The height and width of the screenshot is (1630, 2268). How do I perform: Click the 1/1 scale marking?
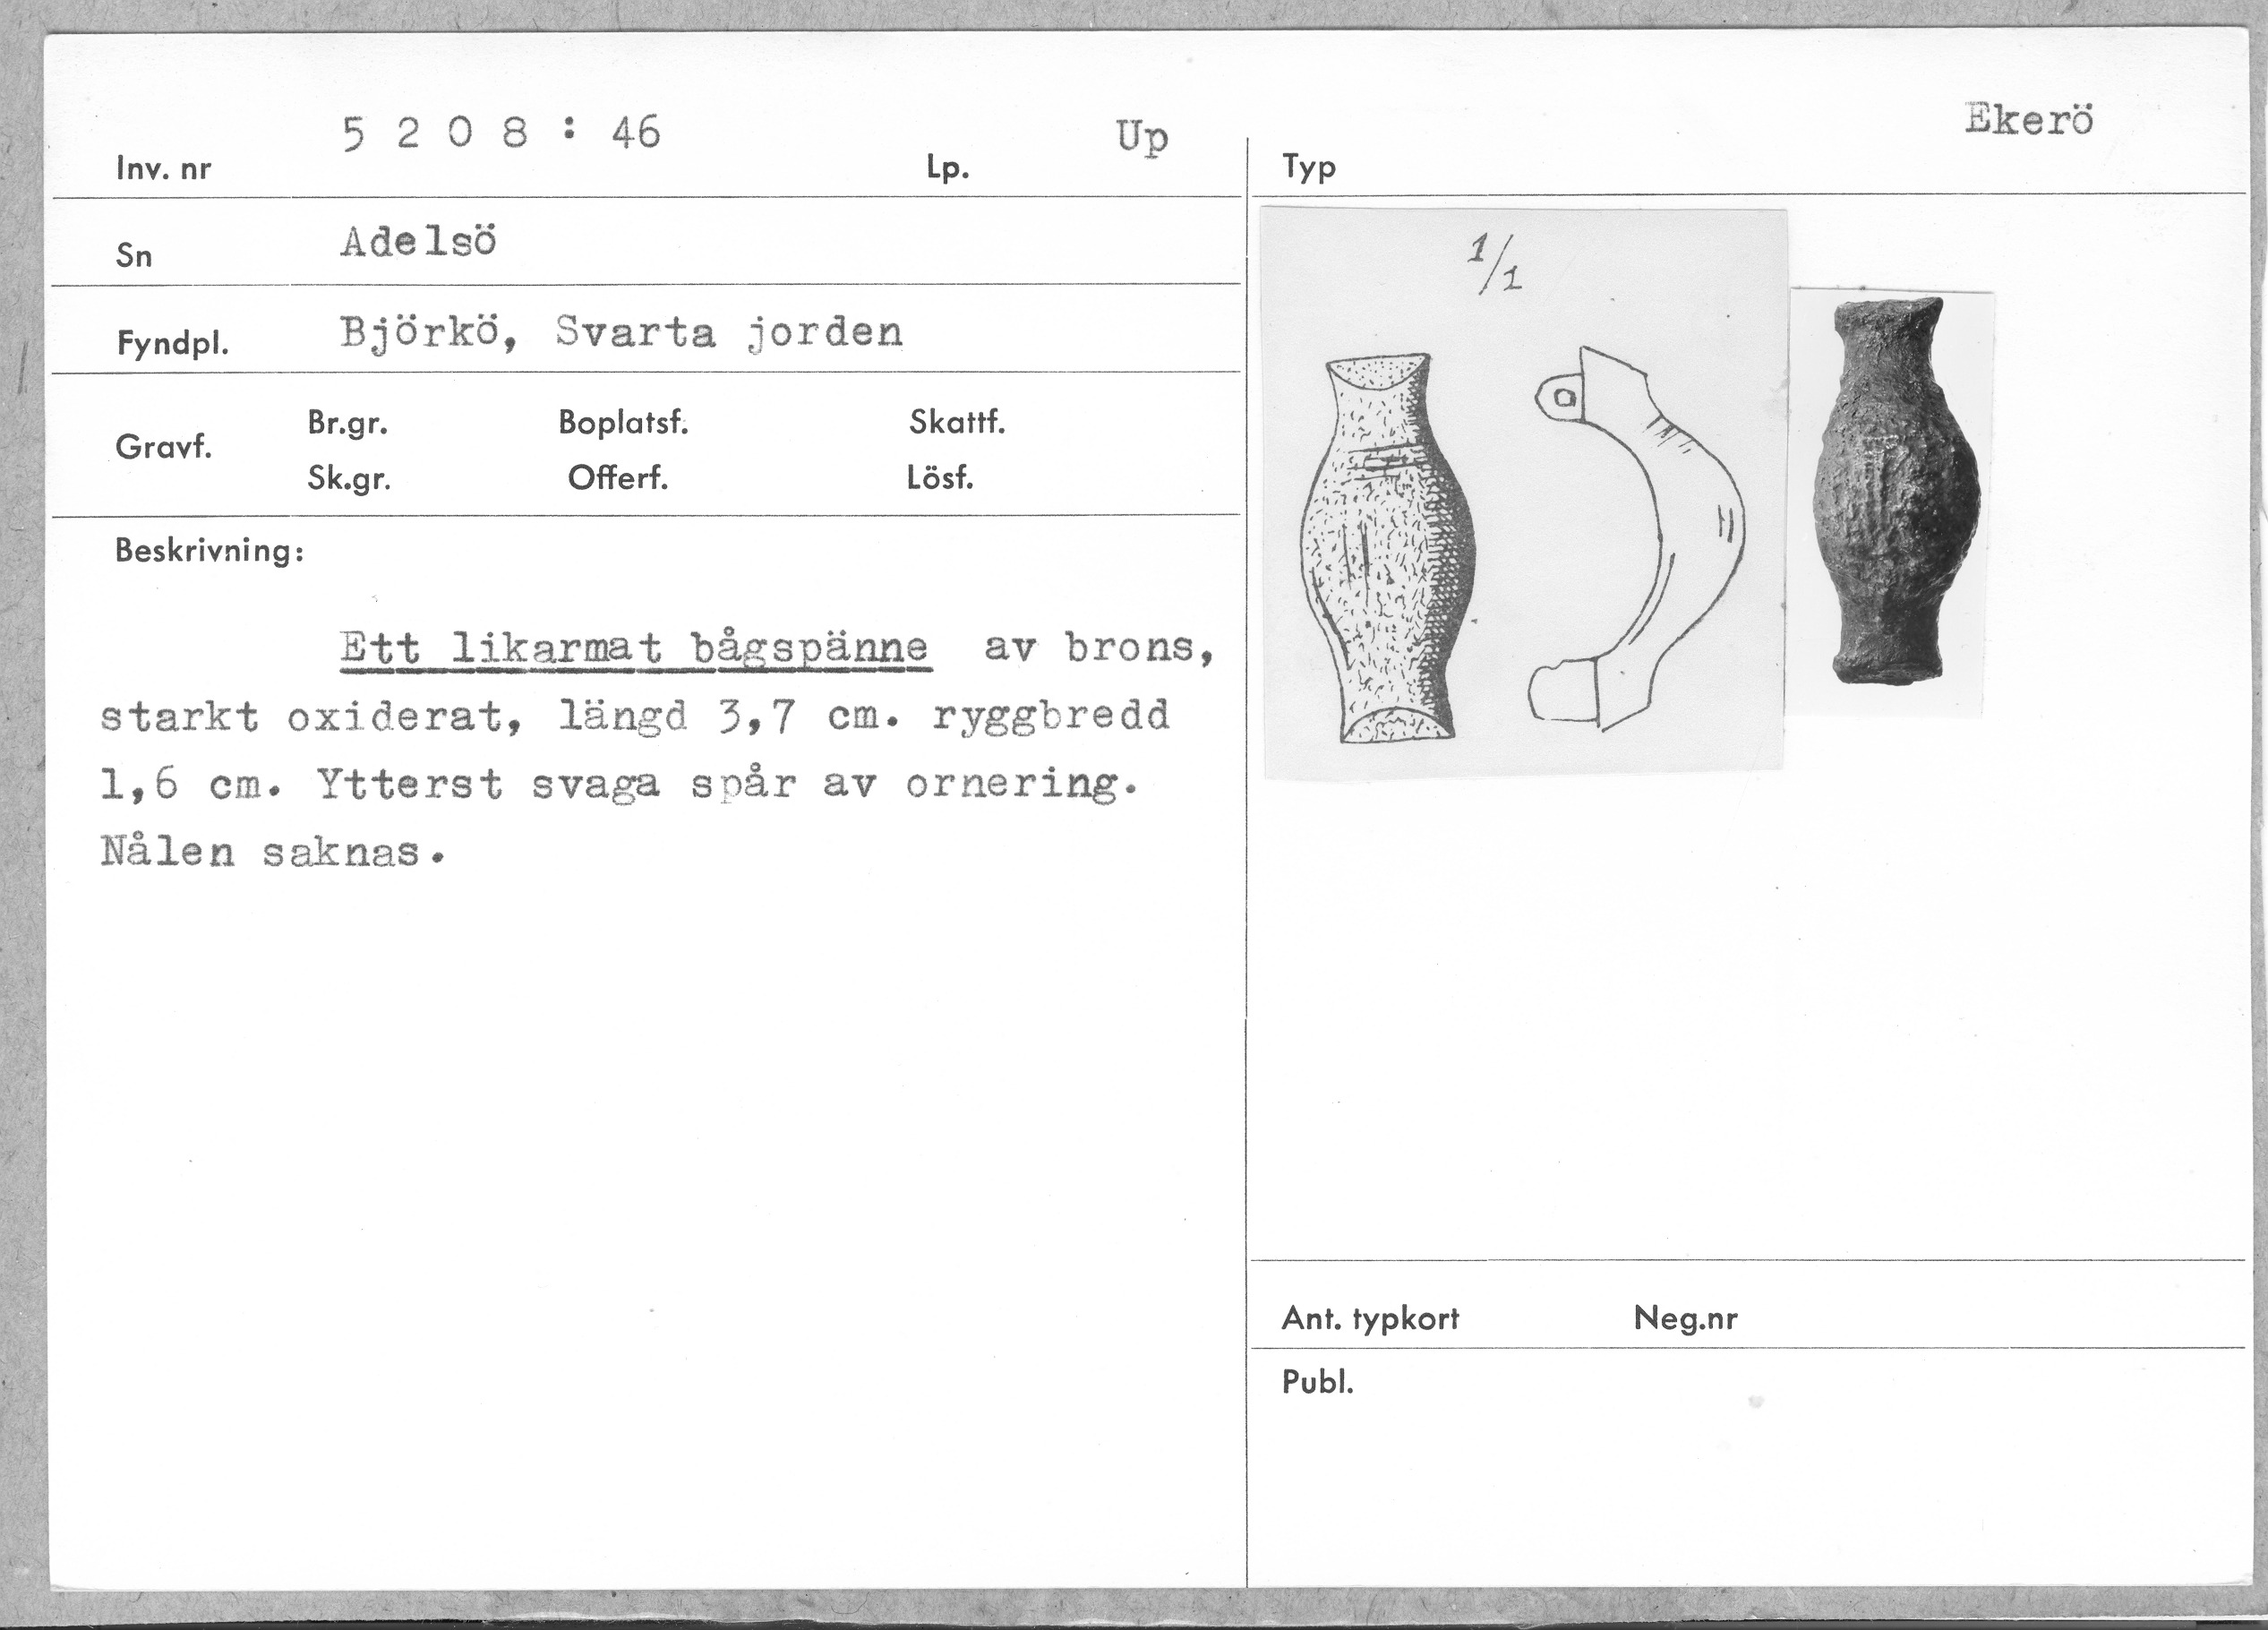(x=1497, y=265)
